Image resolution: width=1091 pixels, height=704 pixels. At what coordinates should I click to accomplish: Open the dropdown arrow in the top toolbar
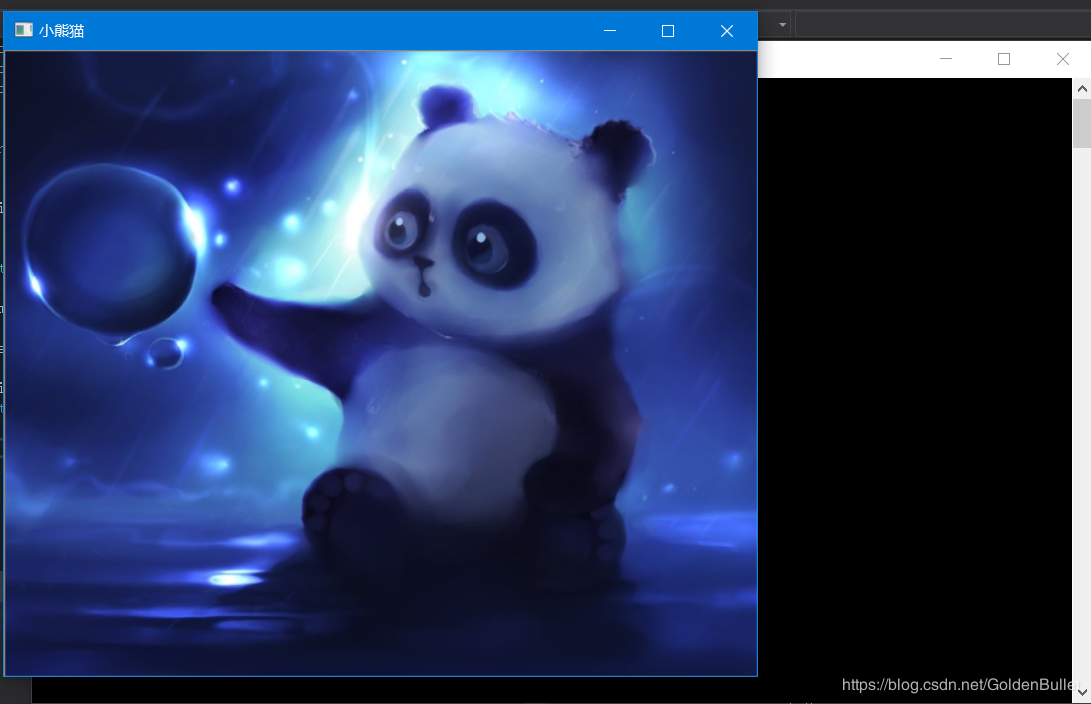783,25
